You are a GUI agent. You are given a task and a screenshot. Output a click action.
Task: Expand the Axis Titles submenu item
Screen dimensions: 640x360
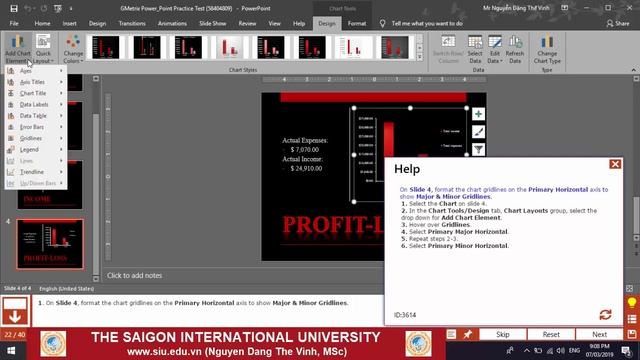[36, 82]
